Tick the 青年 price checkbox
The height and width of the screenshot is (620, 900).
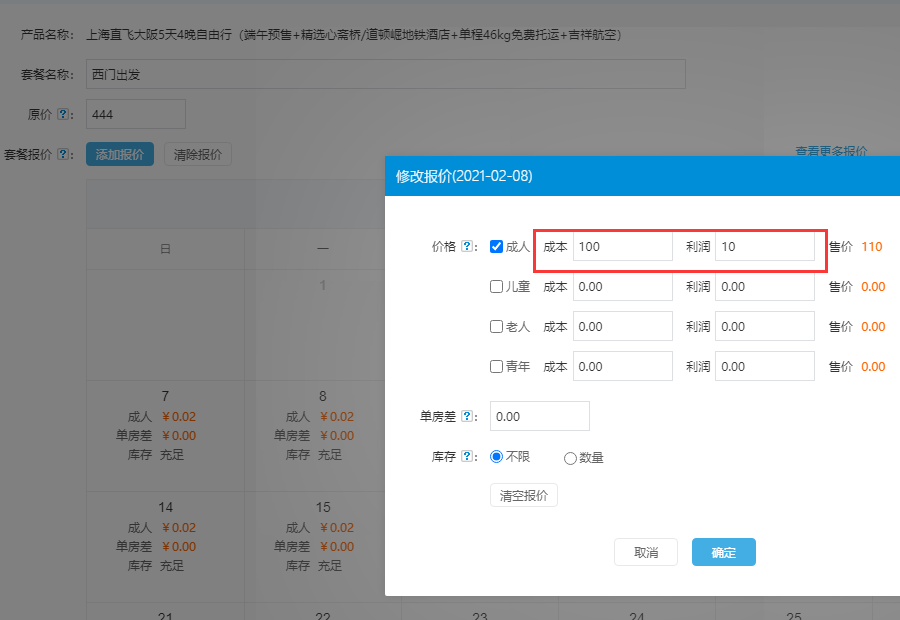(x=497, y=367)
